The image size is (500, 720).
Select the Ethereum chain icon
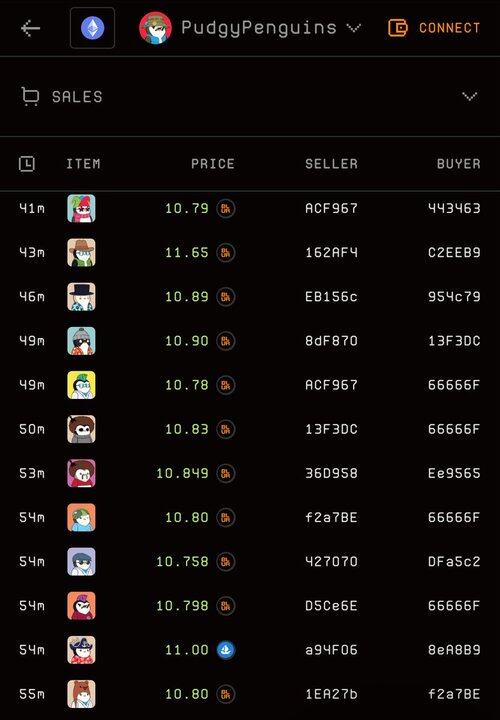pos(92,28)
